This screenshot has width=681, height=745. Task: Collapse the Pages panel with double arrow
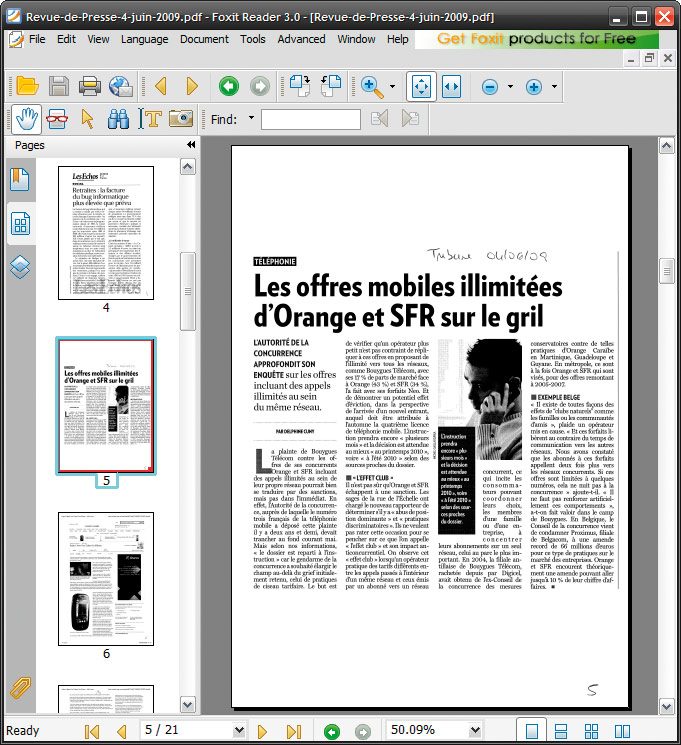[191, 145]
